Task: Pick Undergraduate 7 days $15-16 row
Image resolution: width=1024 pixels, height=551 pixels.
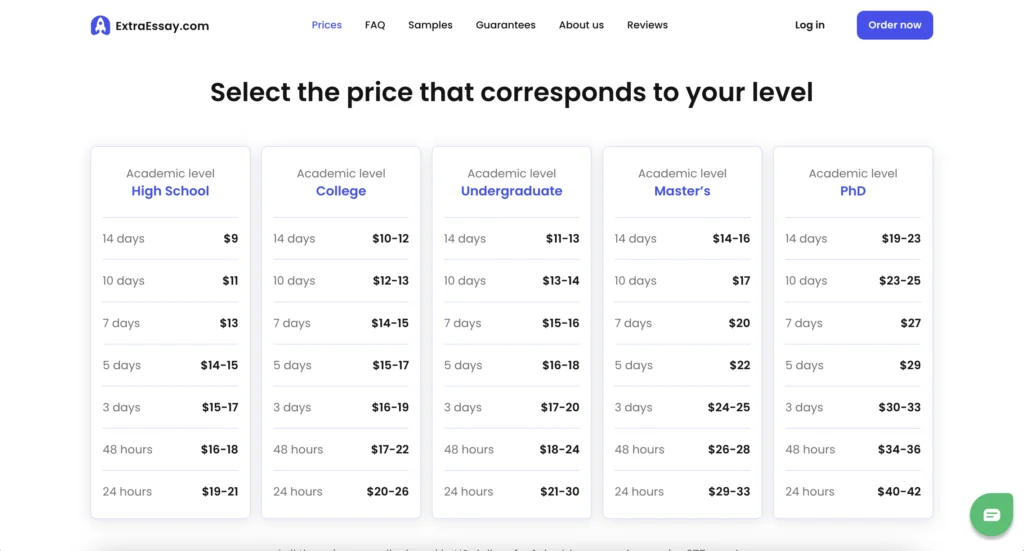Action: point(511,323)
